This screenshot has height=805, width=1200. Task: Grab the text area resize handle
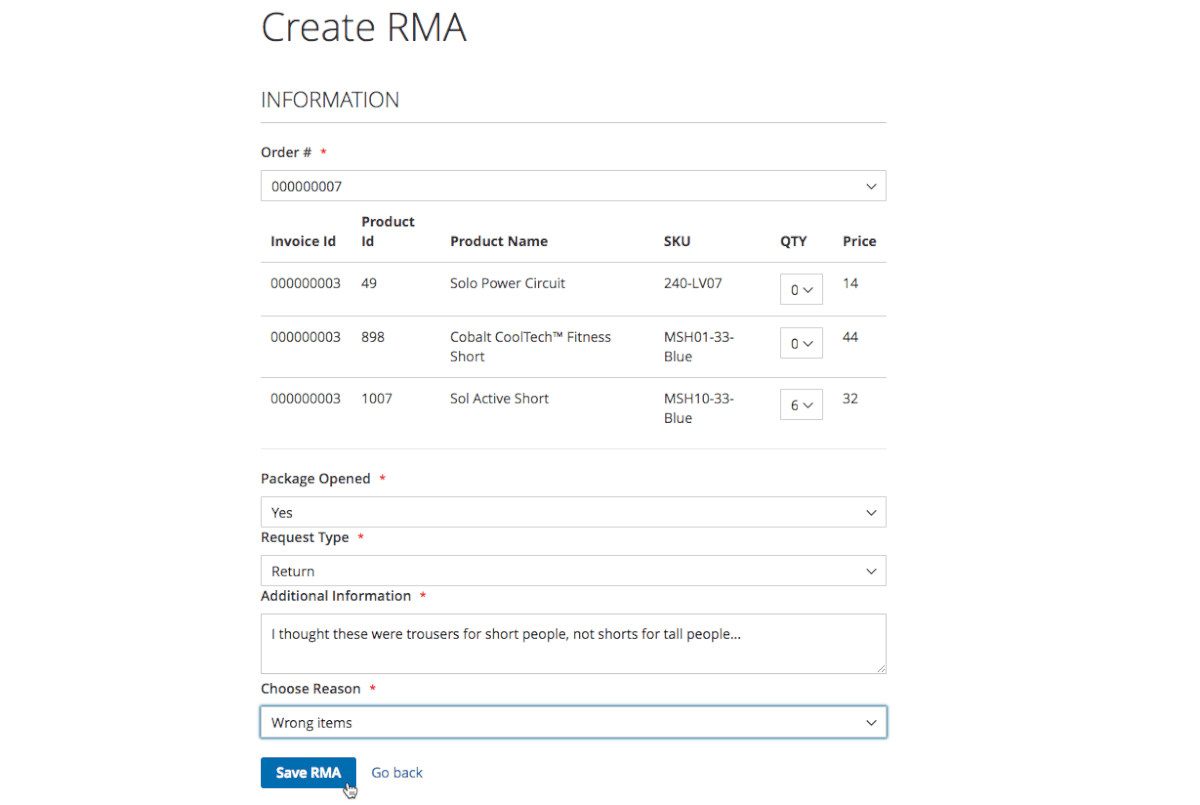881,668
